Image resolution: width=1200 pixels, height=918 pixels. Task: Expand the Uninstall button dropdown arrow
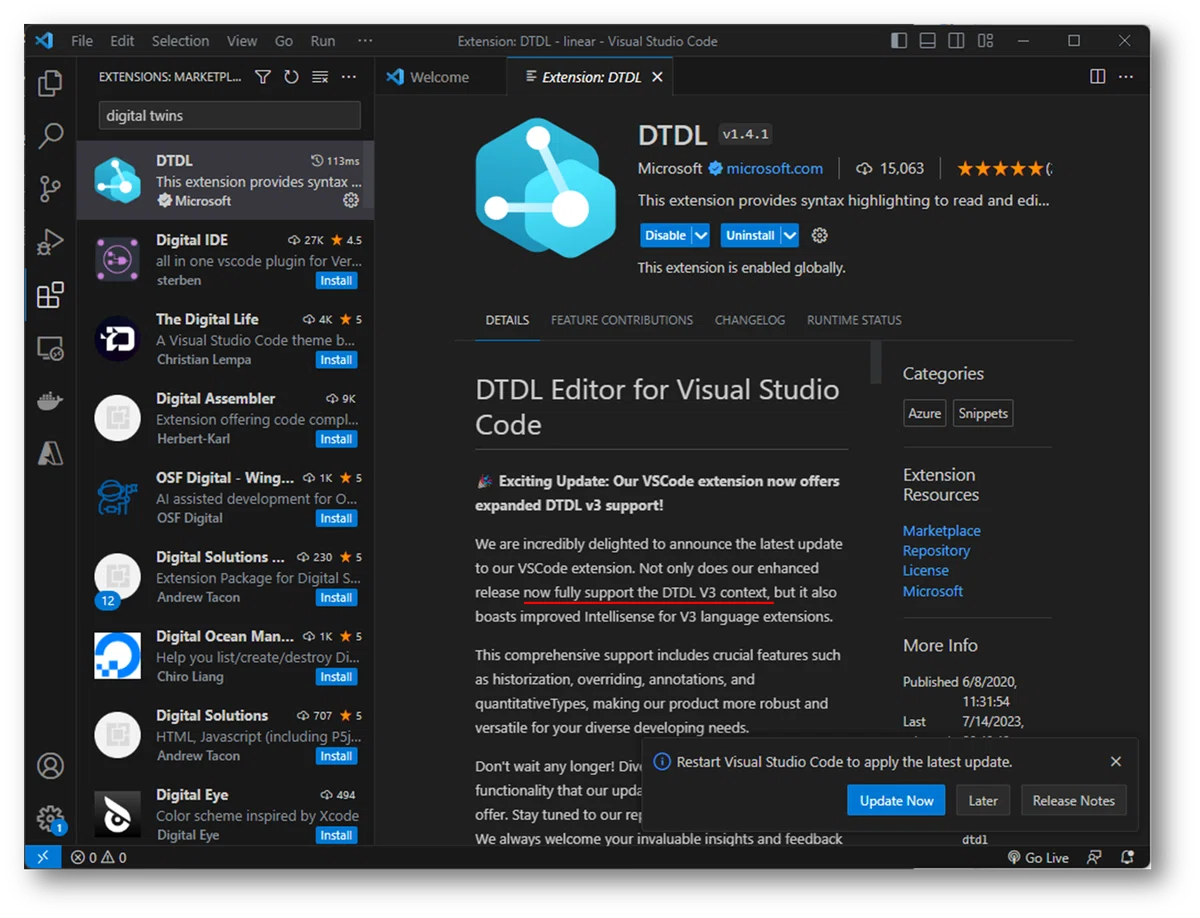tap(790, 235)
